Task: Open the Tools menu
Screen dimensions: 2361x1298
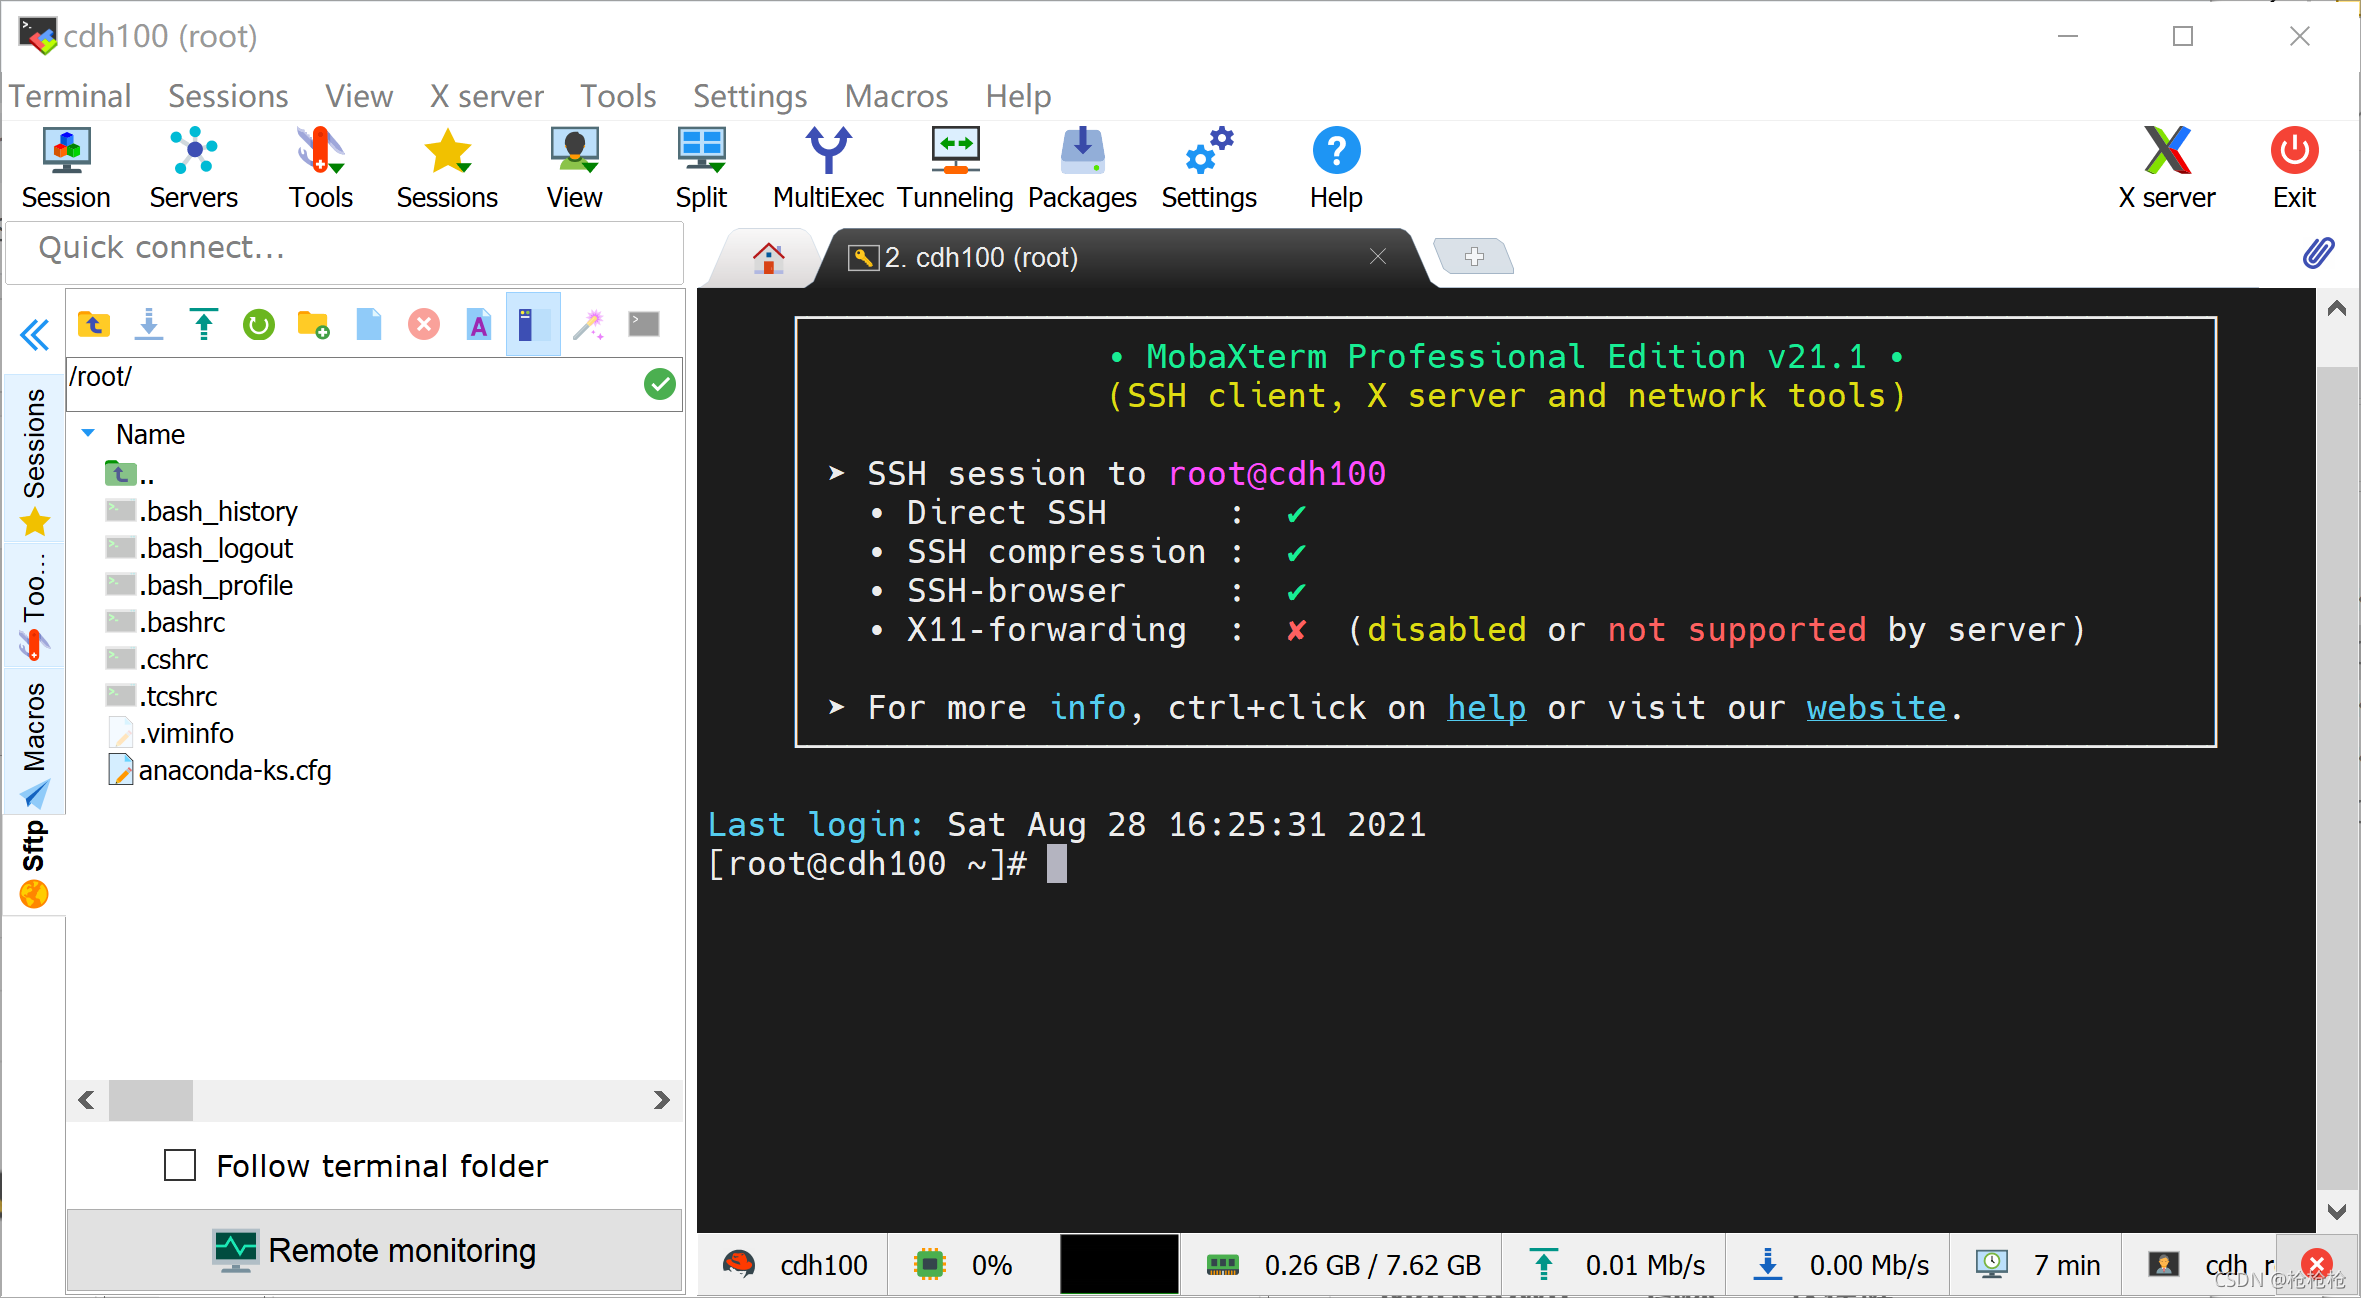Action: [618, 96]
